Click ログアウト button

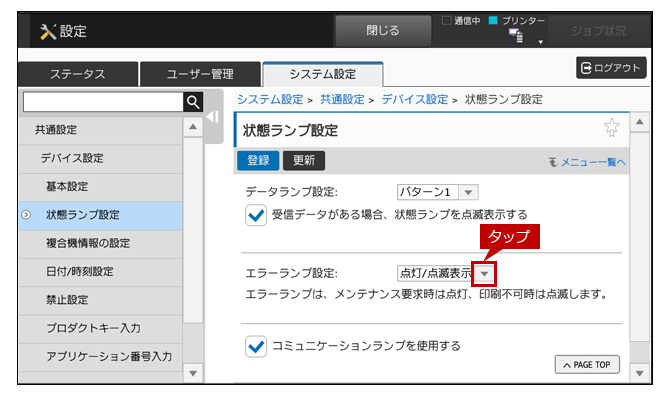(611, 68)
